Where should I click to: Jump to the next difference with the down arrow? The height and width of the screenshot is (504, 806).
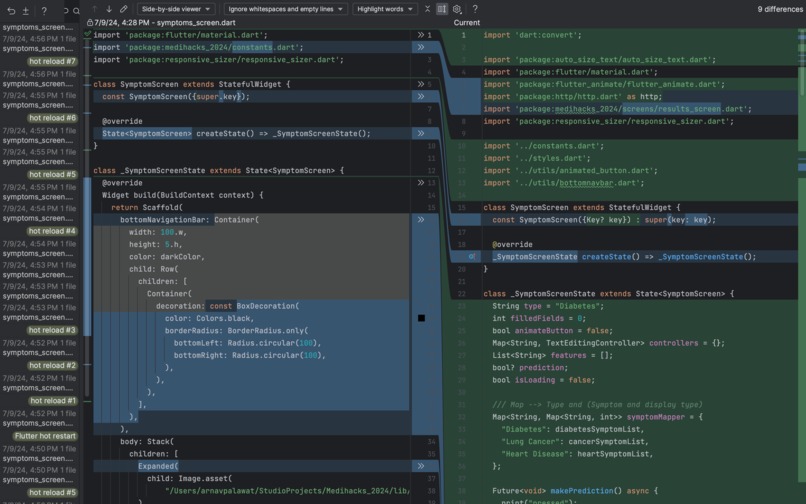click(x=109, y=9)
